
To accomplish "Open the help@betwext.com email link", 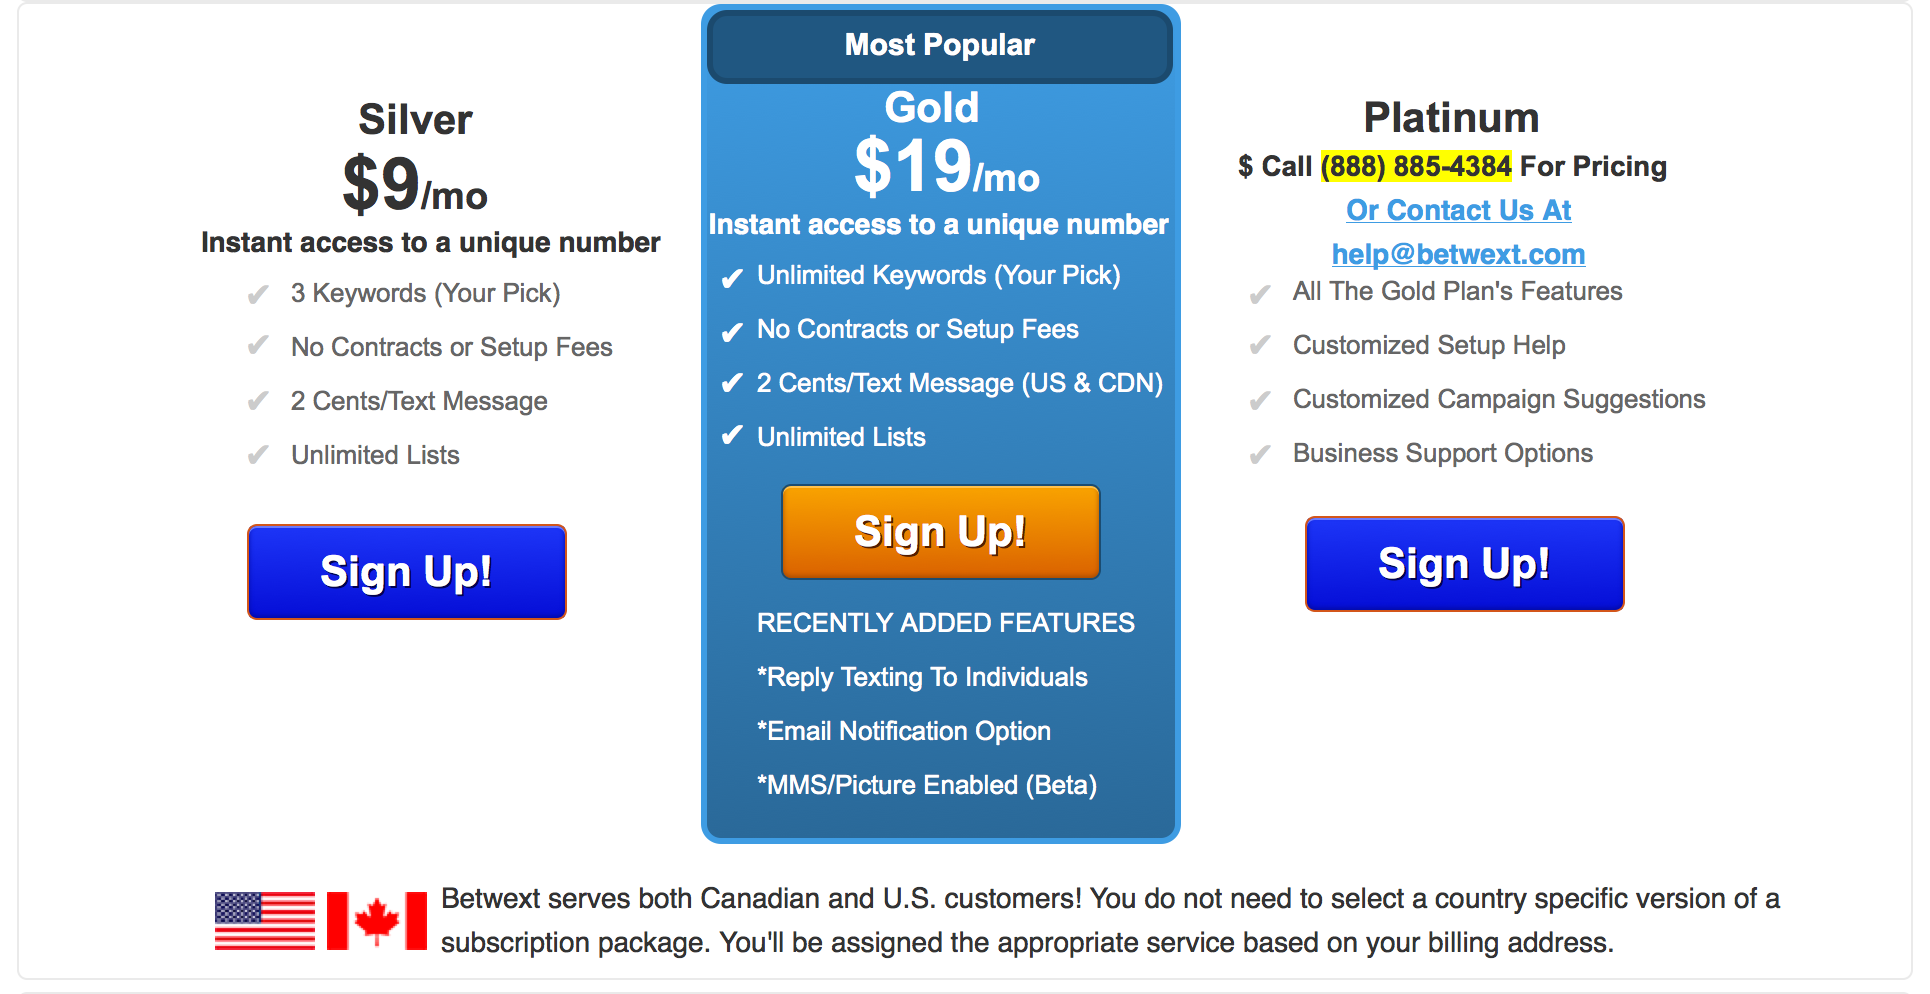I will pos(1458,254).
